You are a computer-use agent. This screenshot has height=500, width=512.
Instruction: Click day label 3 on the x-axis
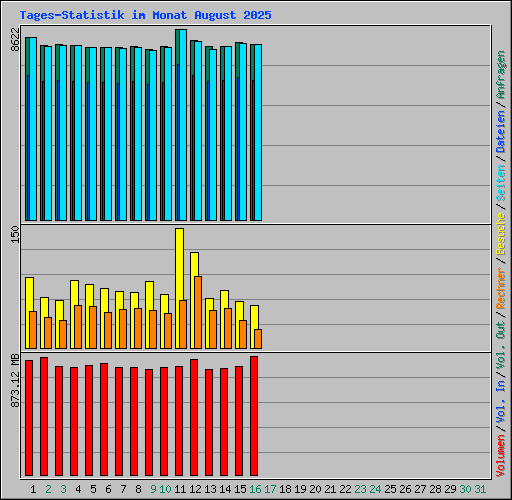tap(63, 489)
